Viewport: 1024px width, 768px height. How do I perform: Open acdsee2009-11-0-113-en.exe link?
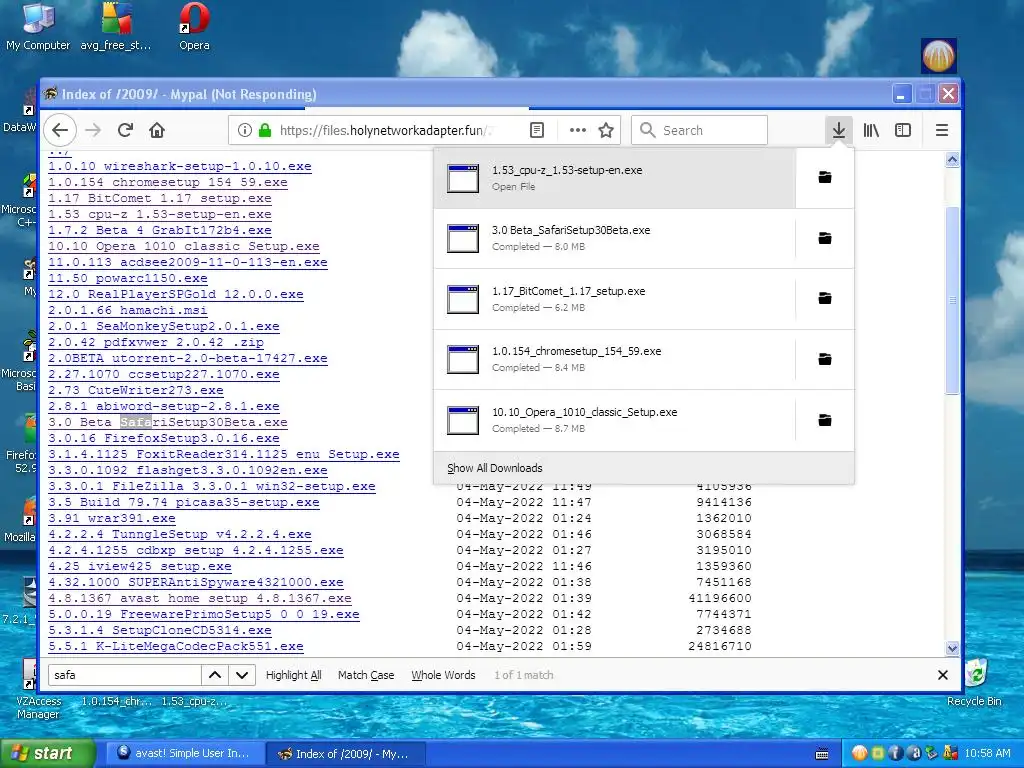coord(187,263)
